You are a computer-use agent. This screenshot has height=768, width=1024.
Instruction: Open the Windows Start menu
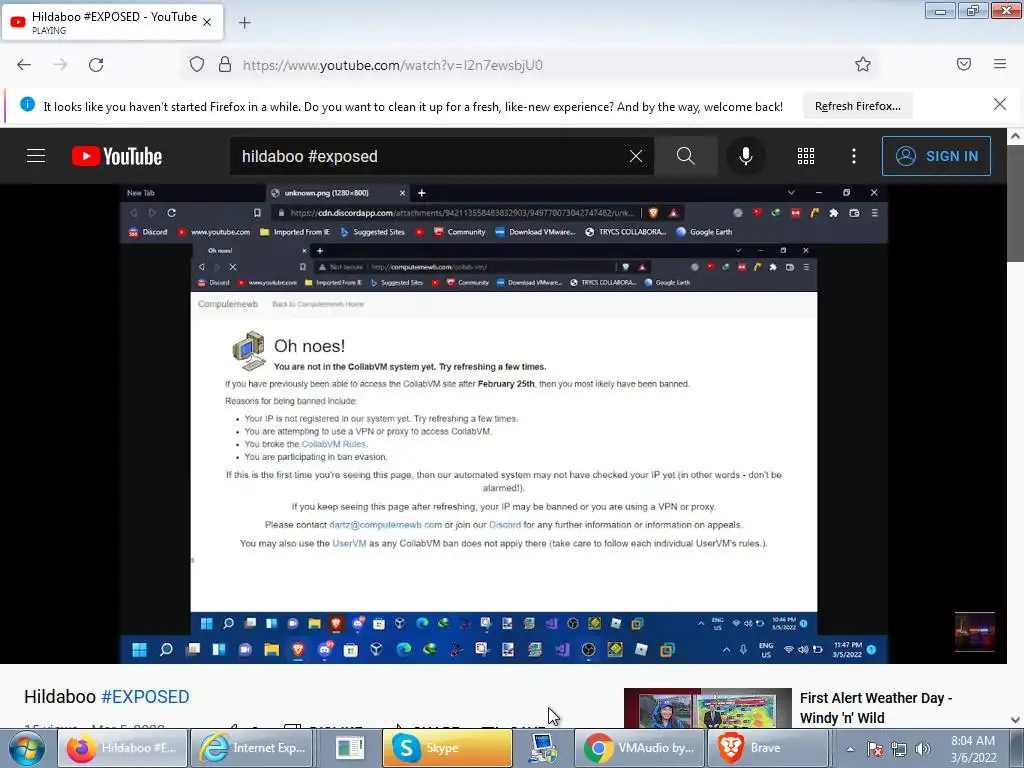coord(26,748)
